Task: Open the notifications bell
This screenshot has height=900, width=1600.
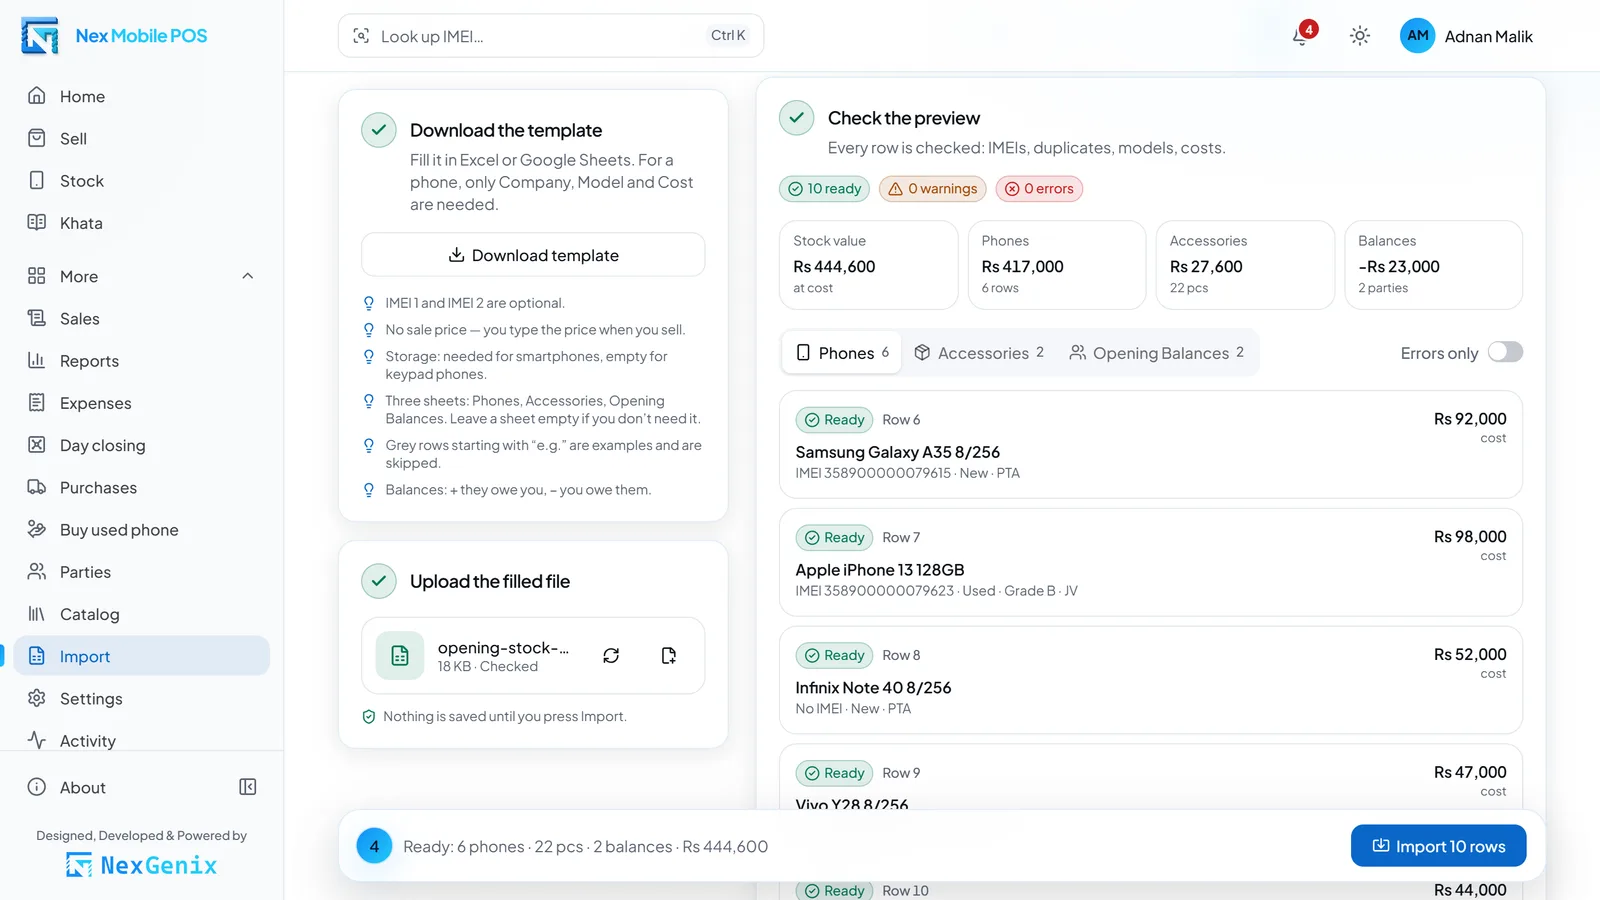Action: coord(1301,36)
